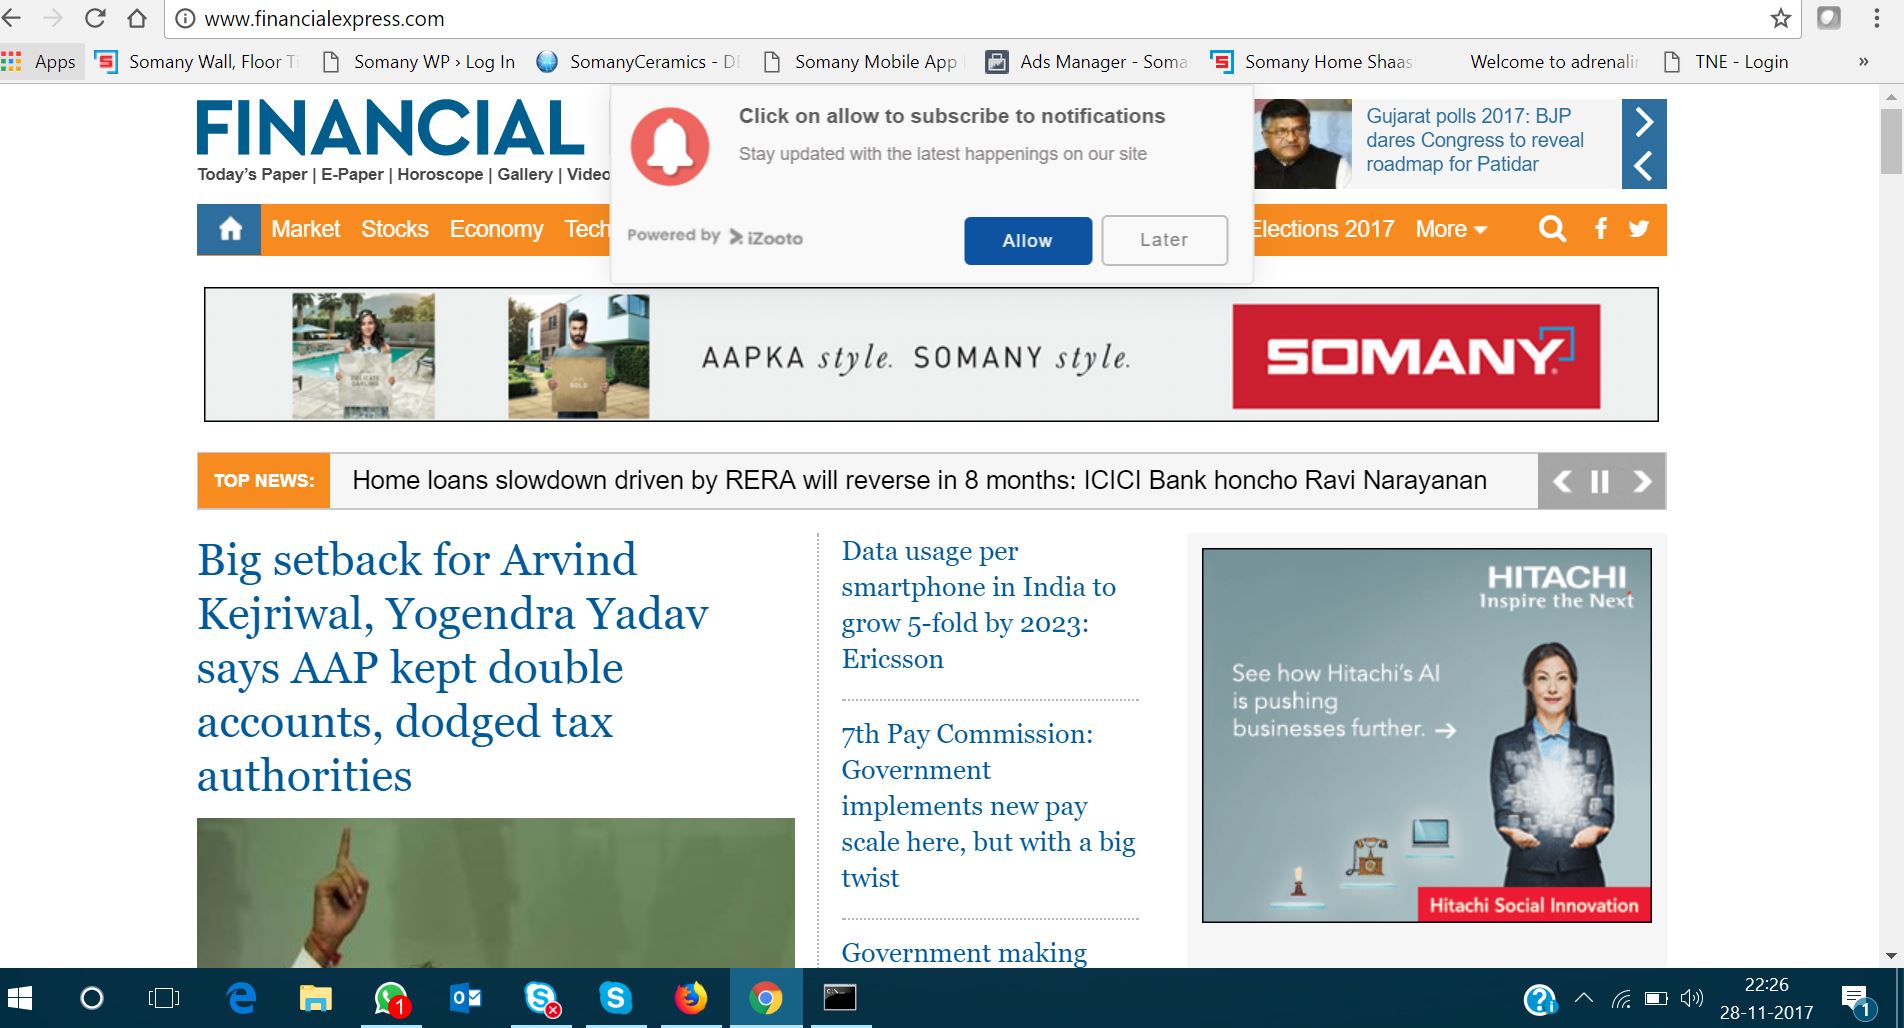Image resolution: width=1904 pixels, height=1028 pixels.
Task: Open the TNE - Login bookmark
Action: click(x=1726, y=62)
